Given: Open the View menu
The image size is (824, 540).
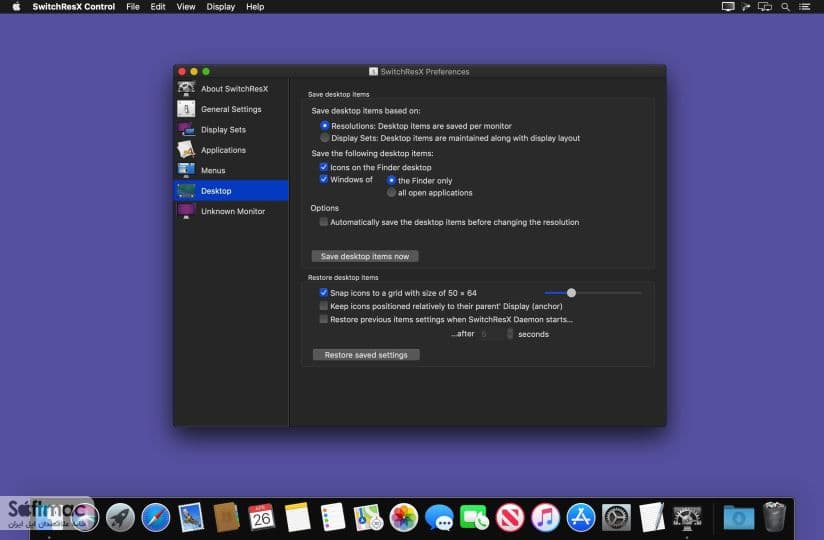Looking at the screenshot, I should (x=186, y=7).
